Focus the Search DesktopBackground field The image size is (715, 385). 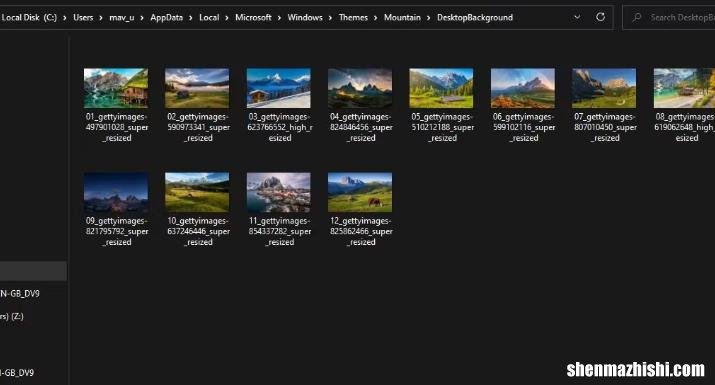[x=669, y=17]
